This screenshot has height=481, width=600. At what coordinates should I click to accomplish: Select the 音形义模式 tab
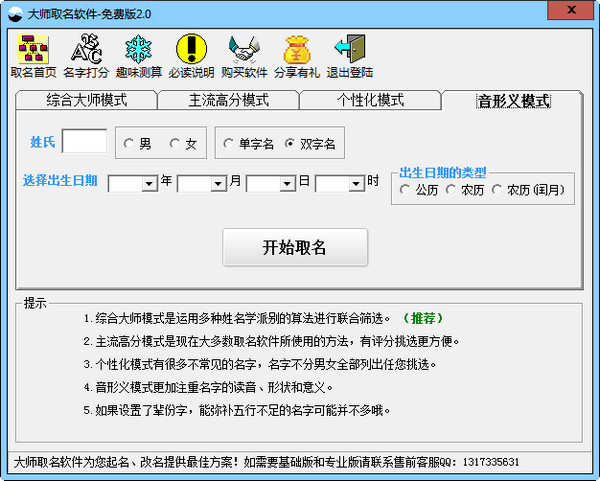pyautogui.click(x=513, y=101)
